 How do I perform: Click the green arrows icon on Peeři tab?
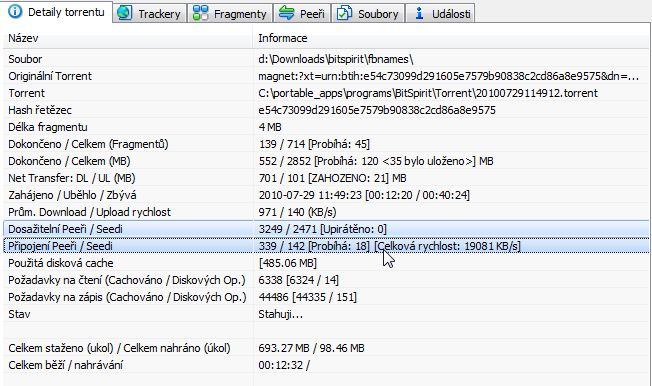click(286, 13)
